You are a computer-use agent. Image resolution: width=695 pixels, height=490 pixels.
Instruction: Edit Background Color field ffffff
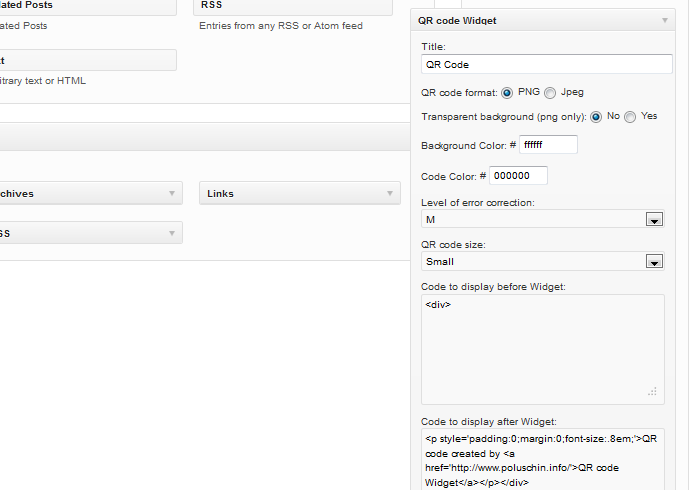pyautogui.click(x=548, y=145)
